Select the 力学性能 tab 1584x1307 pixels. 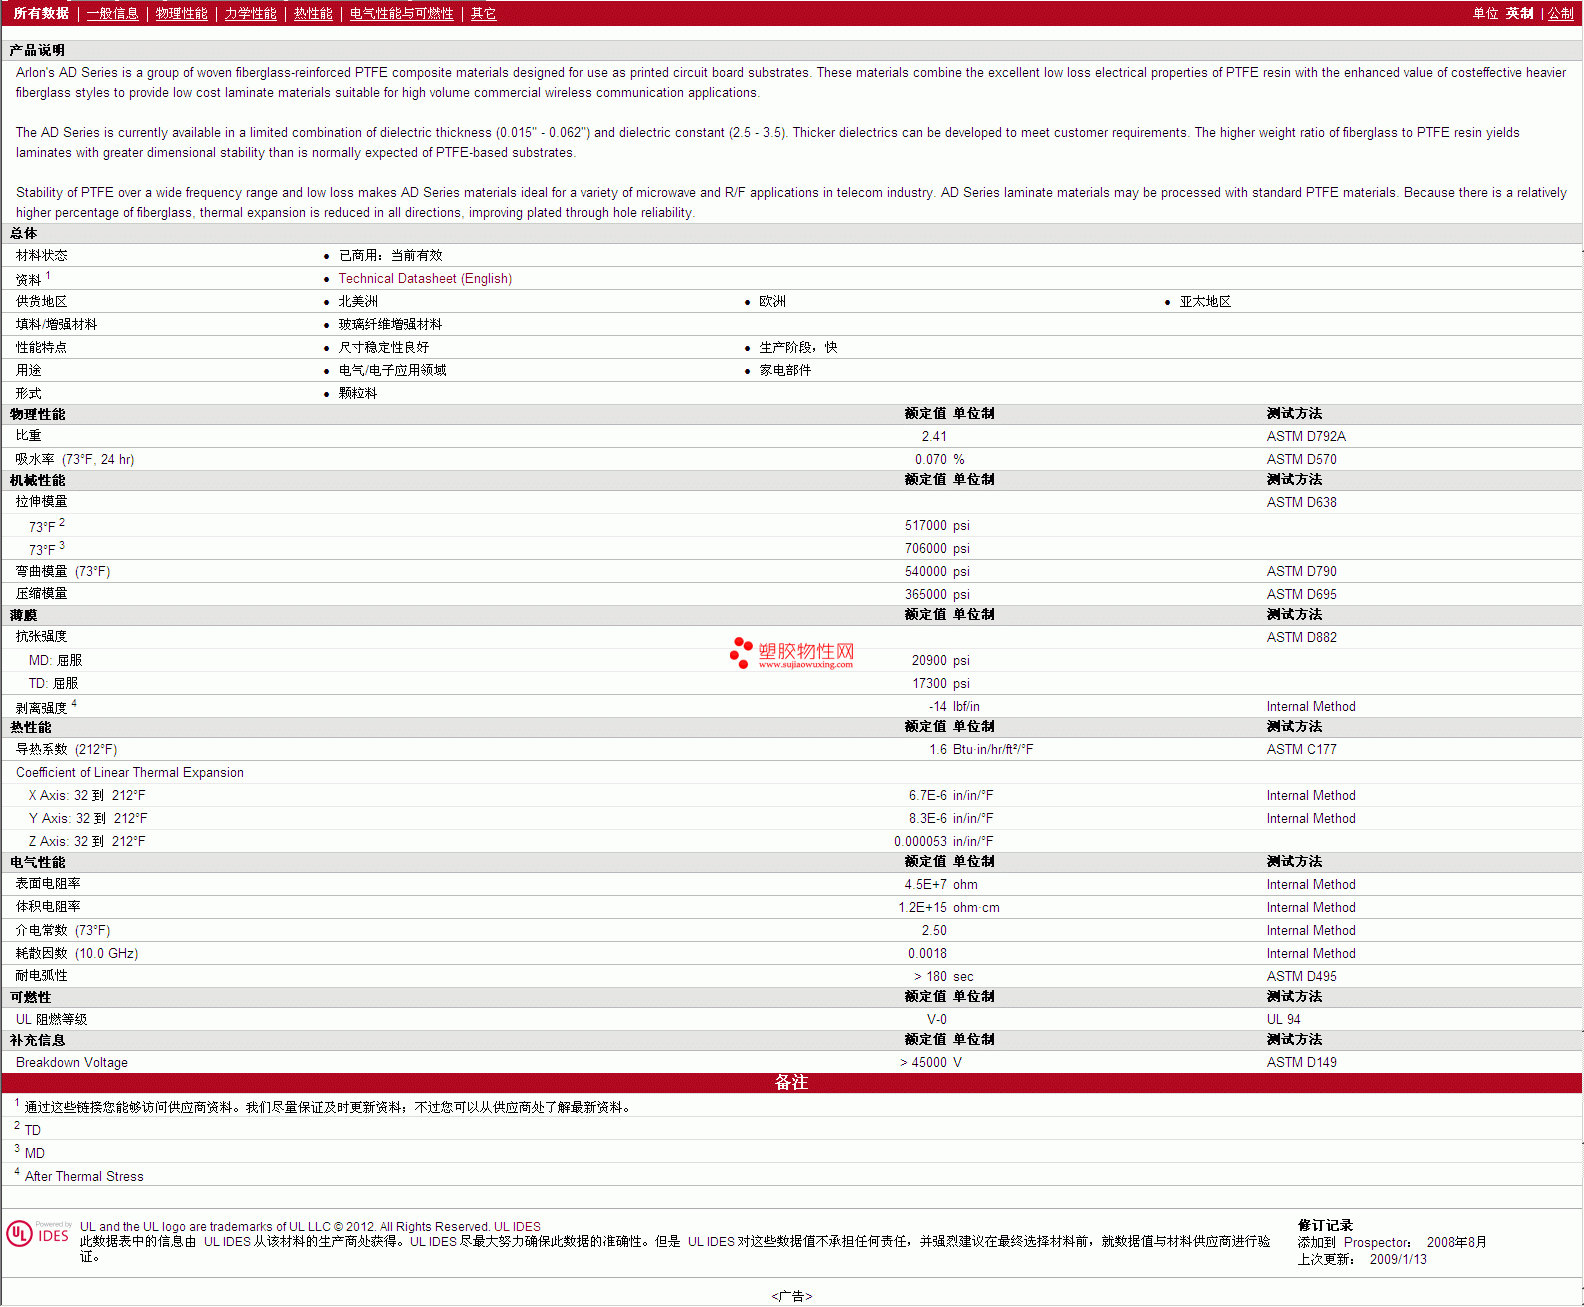tap(250, 14)
